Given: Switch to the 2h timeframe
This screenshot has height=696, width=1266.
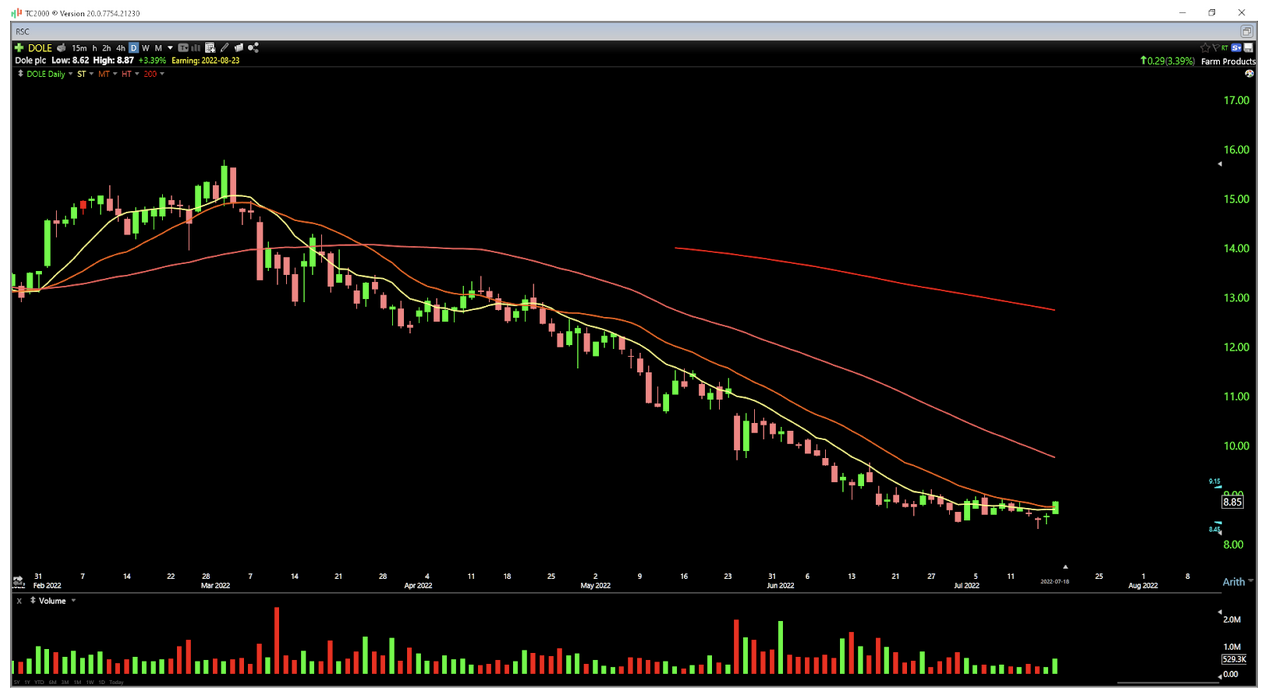Looking at the screenshot, I should tap(107, 47).
